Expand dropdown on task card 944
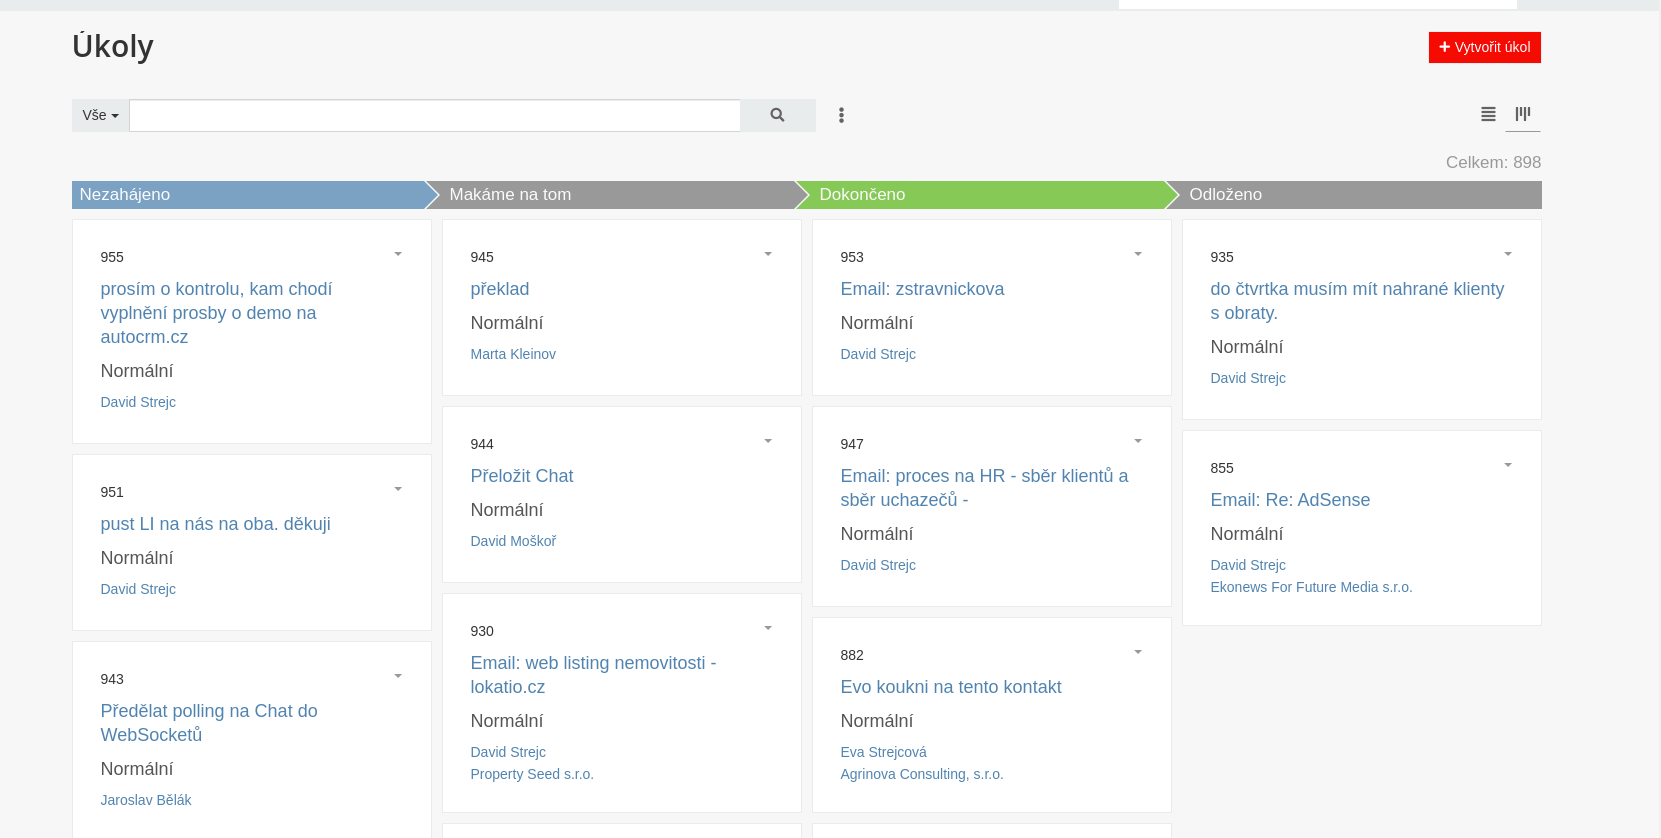 tap(768, 441)
